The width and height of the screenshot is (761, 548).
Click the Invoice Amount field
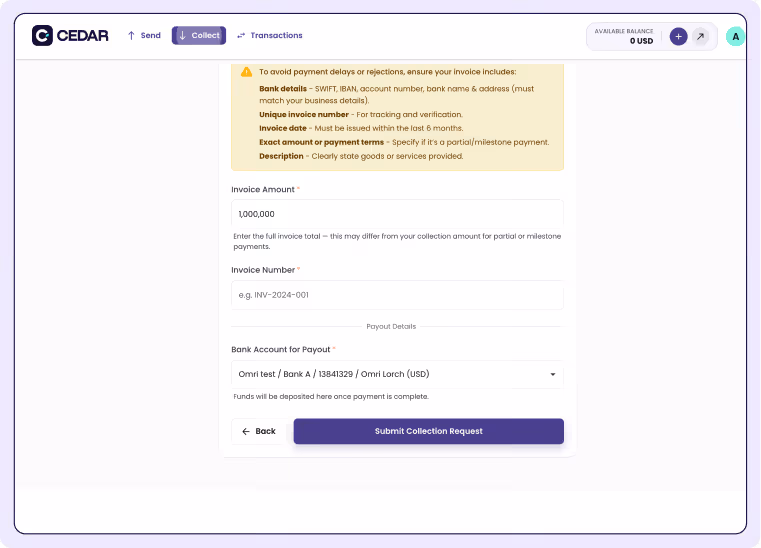click(397, 214)
